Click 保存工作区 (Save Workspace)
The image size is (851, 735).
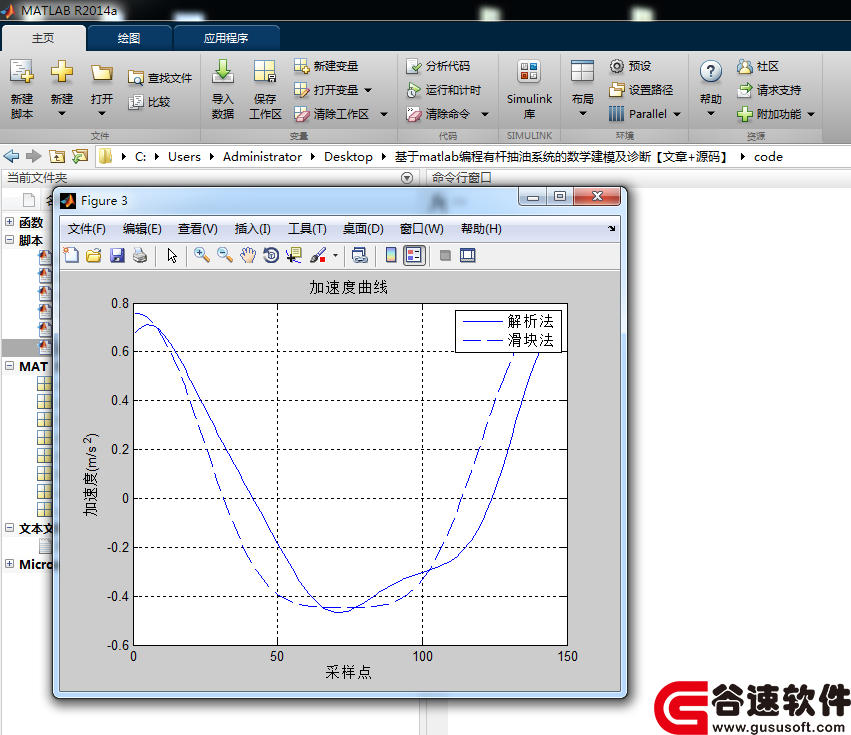click(x=265, y=88)
